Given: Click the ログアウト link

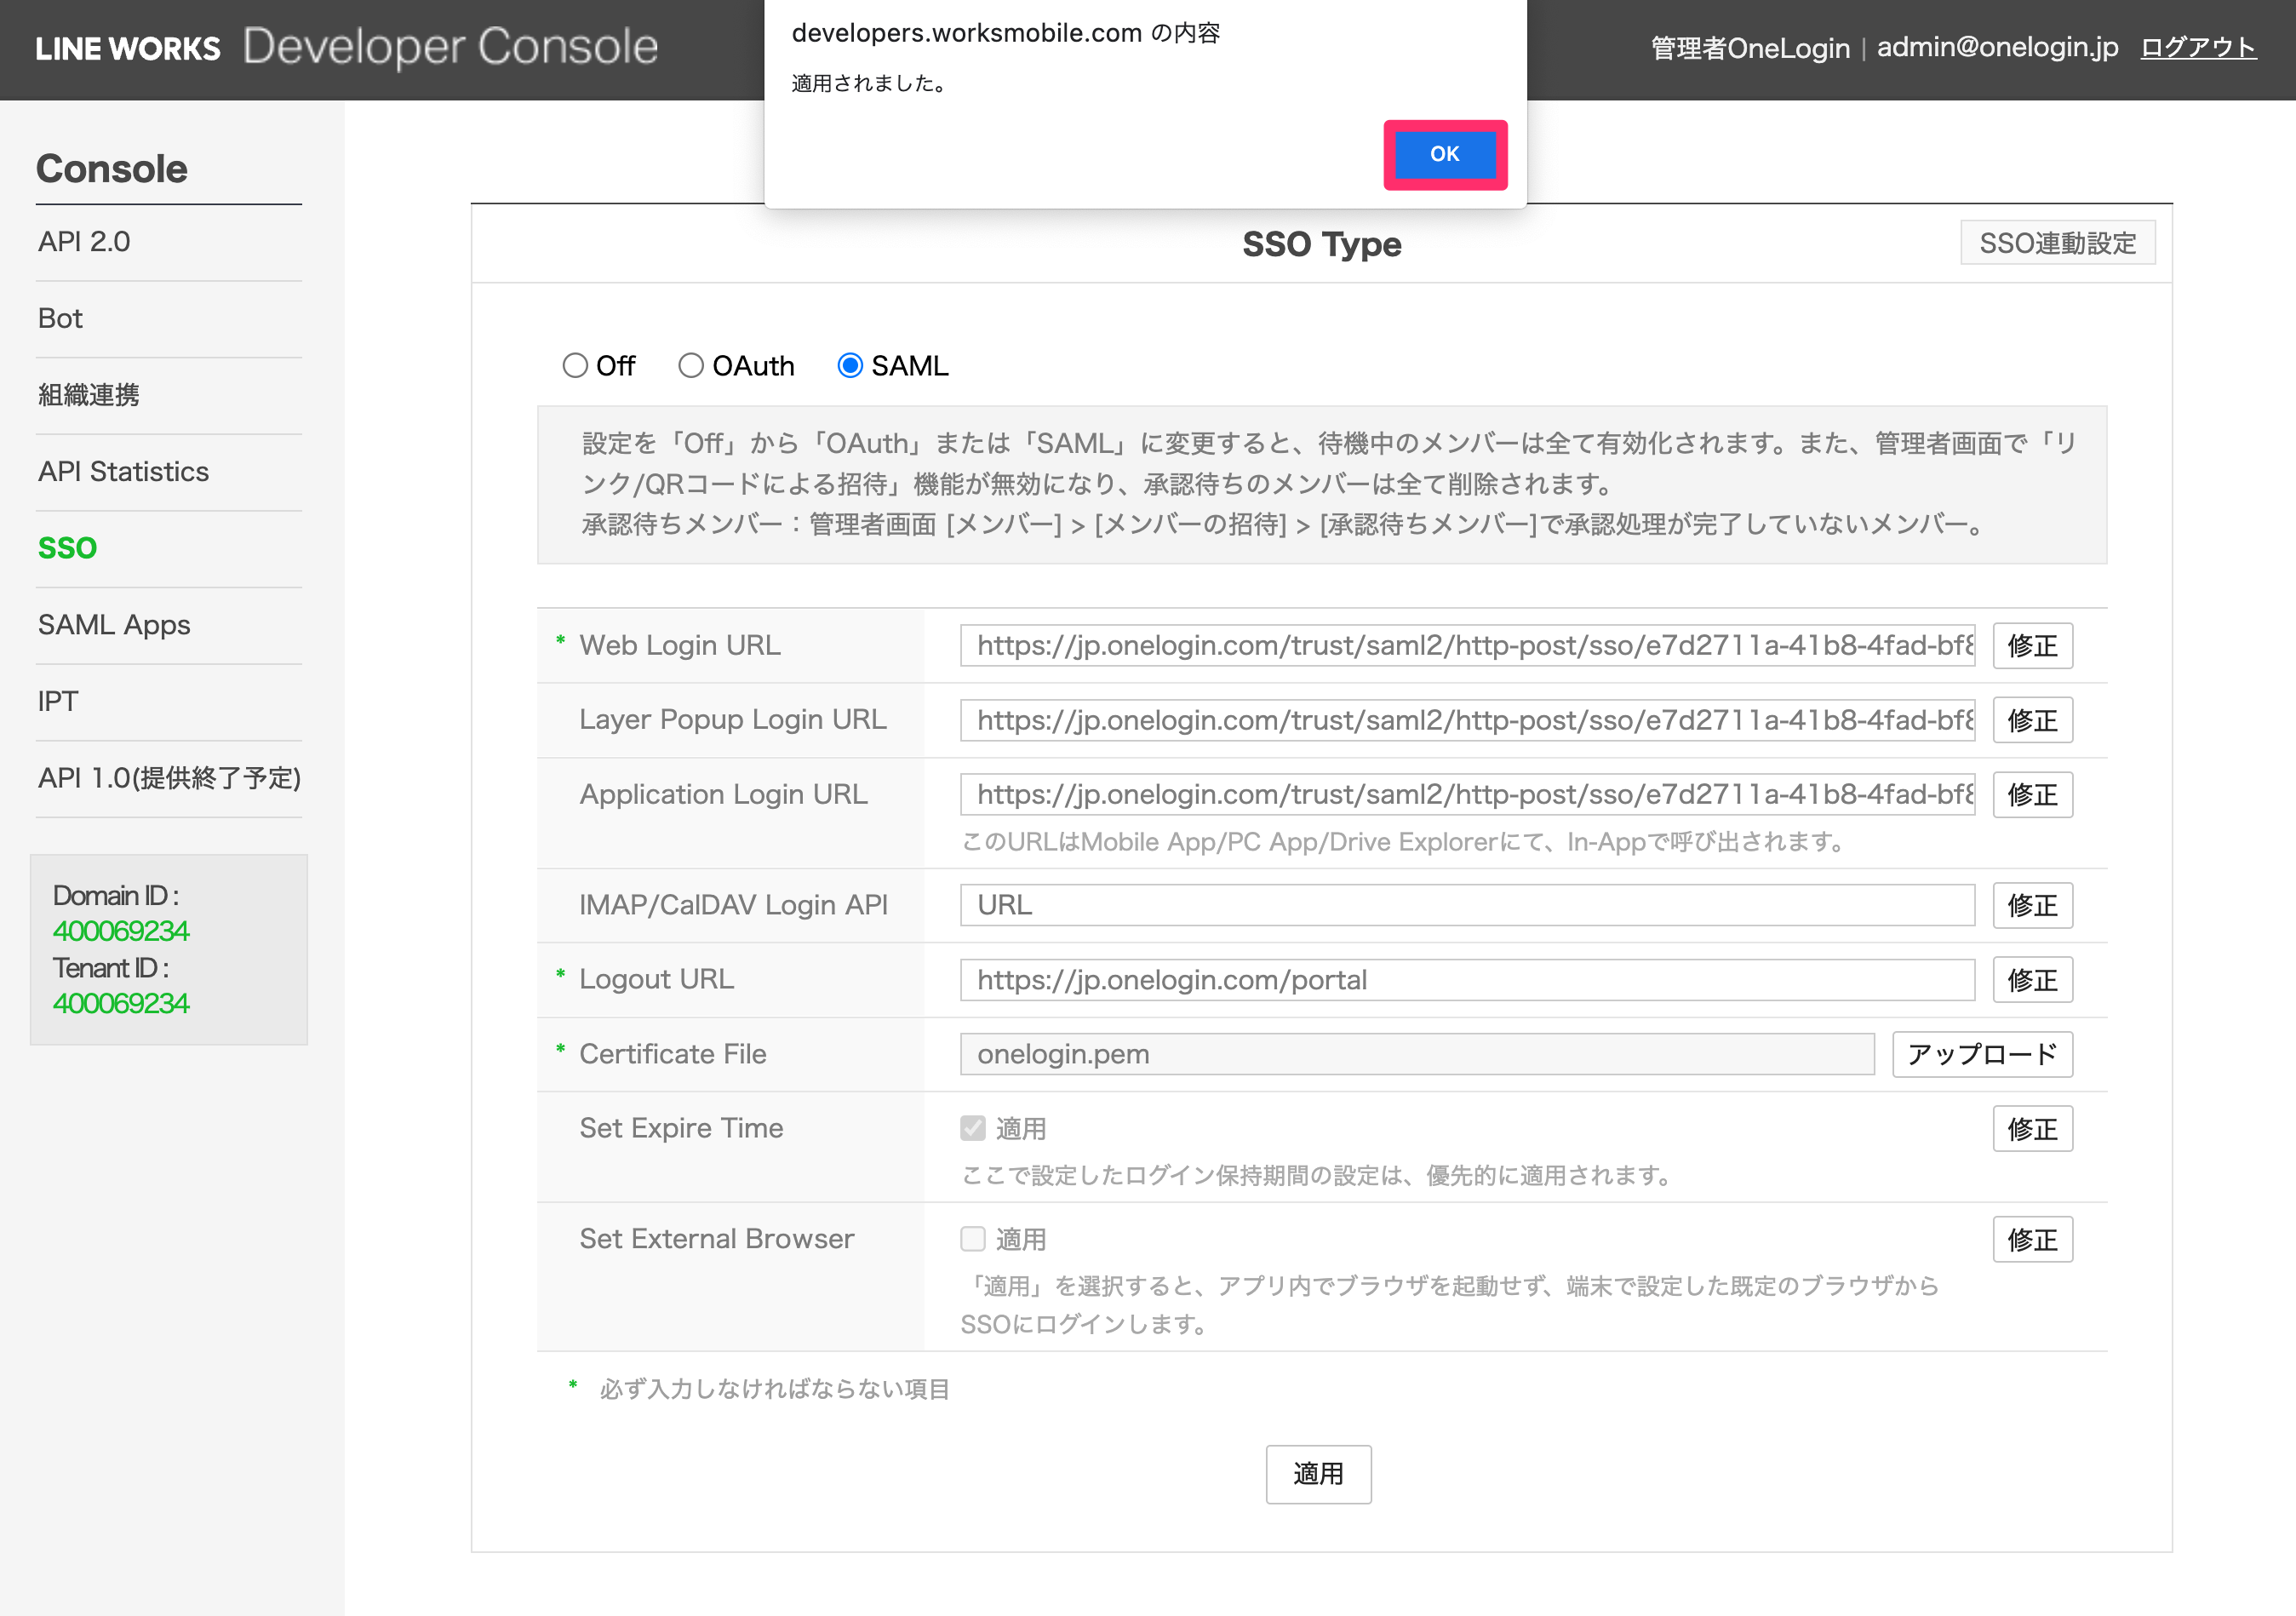Looking at the screenshot, I should (x=2197, y=47).
